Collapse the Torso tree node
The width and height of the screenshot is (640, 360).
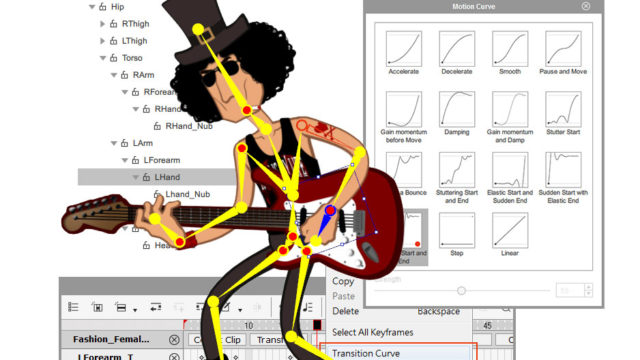click(x=103, y=58)
